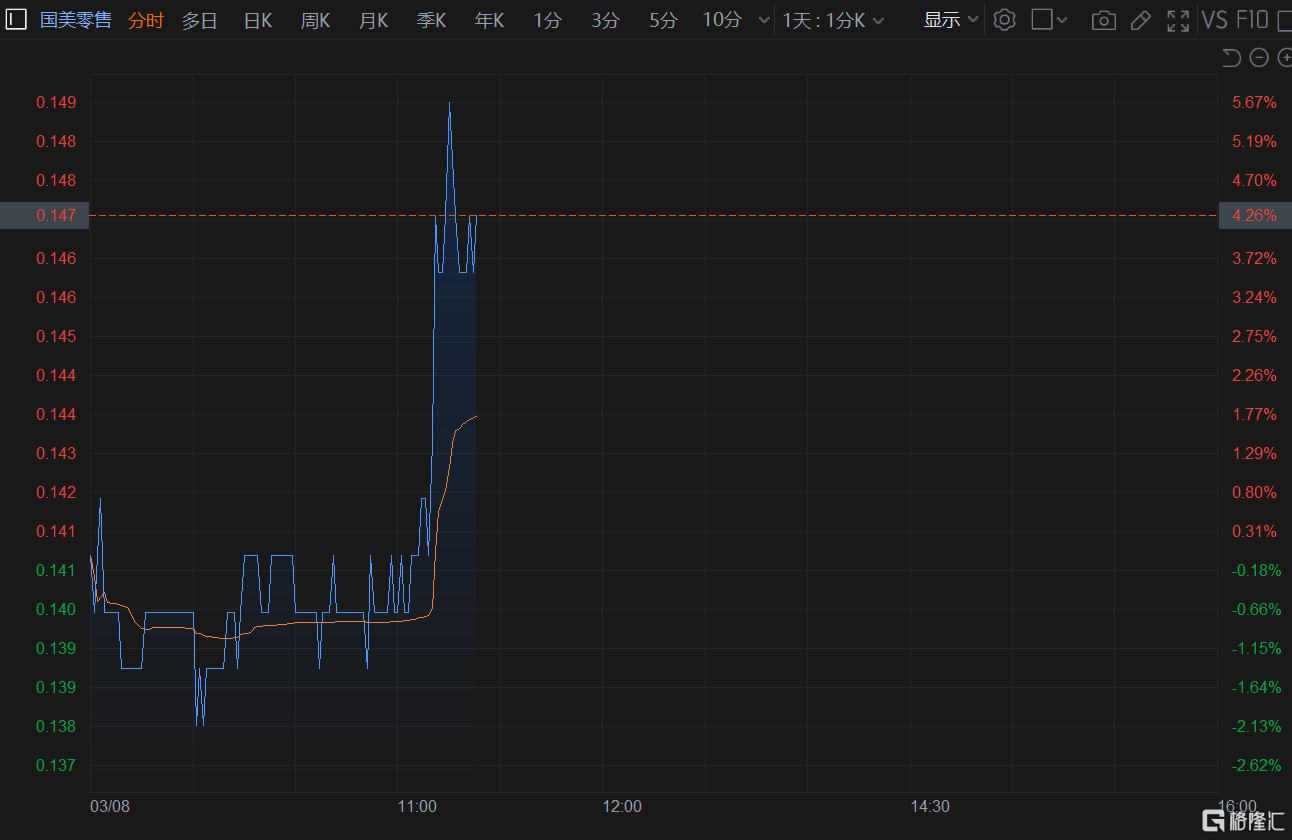Screen dimensions: 1292x840
Task: Reset chart view with undo arrow
Action: coord(1232,58)
